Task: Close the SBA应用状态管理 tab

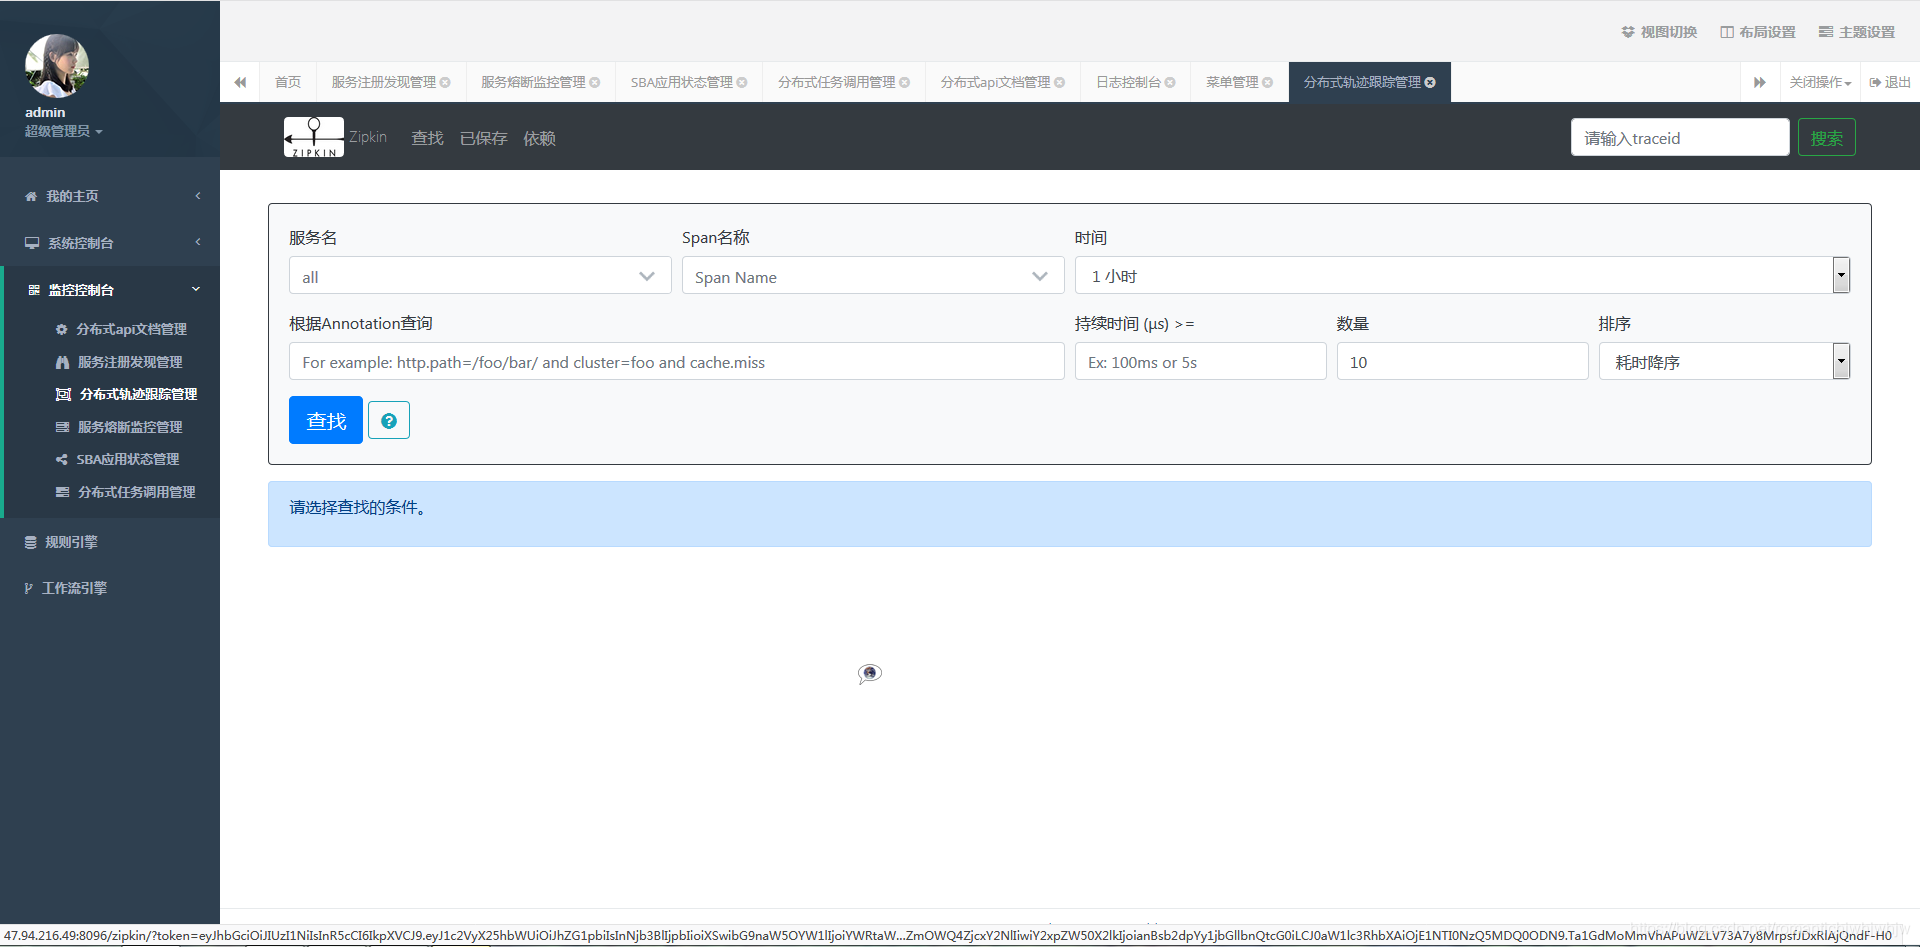Action: [x=742, y=82]
